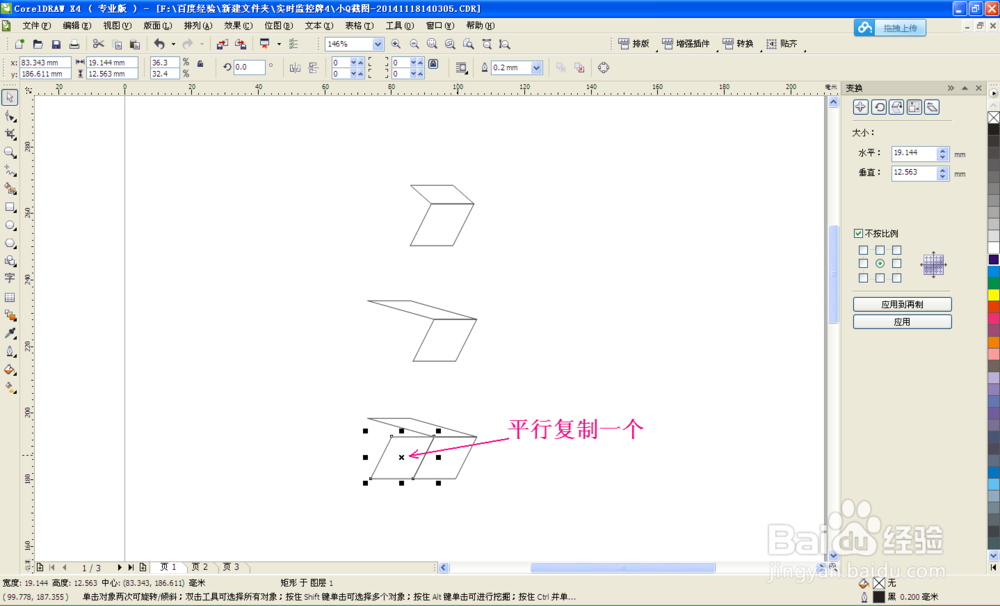Screen dimensions: 1000x606
Task: Pick the yellow swatch from the color palette
Action: [992, 292]
